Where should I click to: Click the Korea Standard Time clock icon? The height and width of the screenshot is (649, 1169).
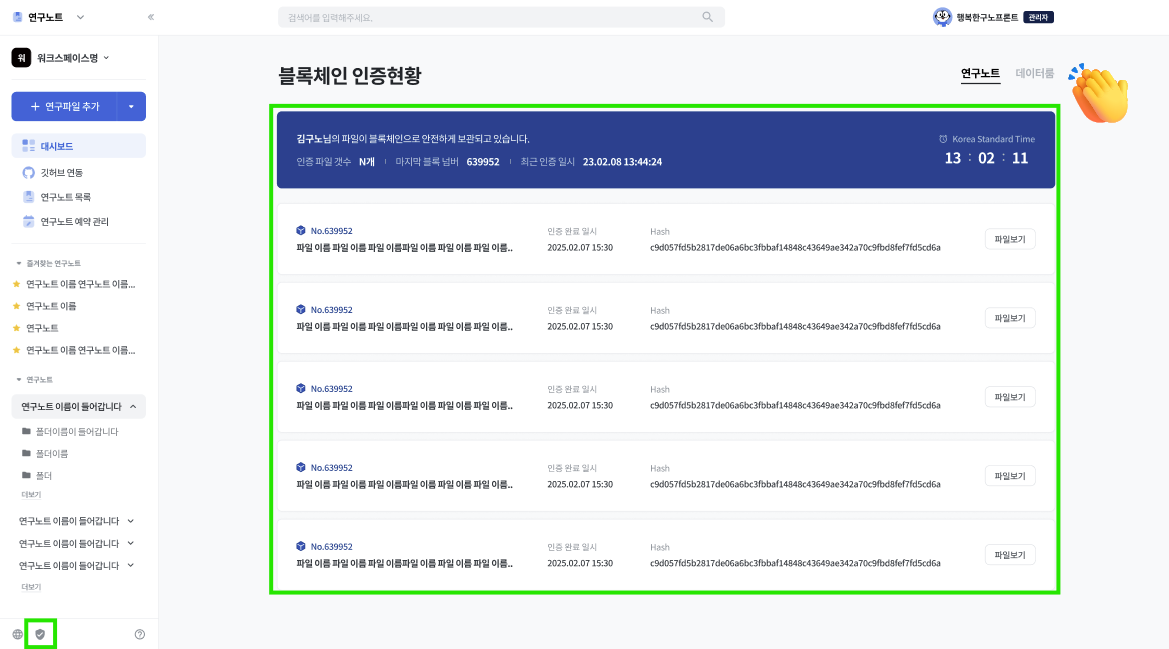tap(943, 139)
